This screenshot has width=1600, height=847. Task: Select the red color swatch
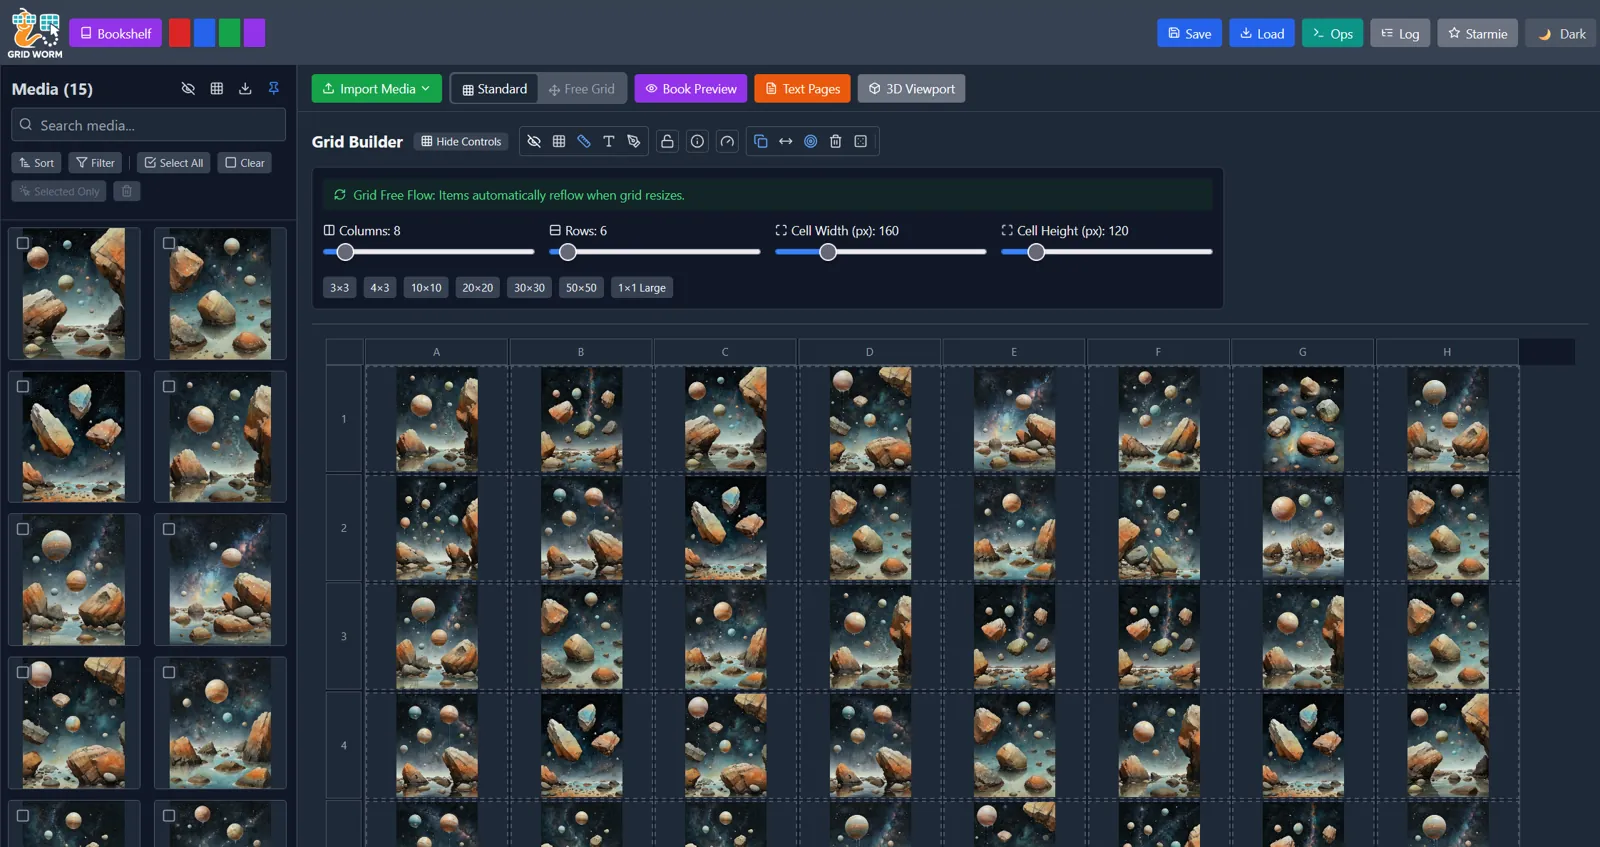180,33
